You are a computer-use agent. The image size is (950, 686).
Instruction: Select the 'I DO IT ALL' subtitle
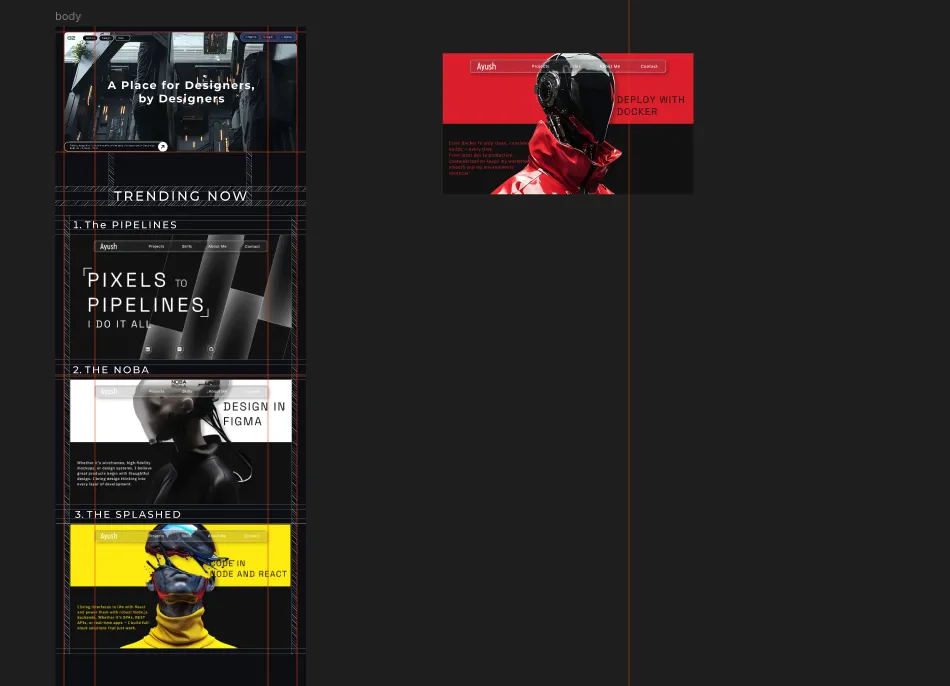click(119, 324)
